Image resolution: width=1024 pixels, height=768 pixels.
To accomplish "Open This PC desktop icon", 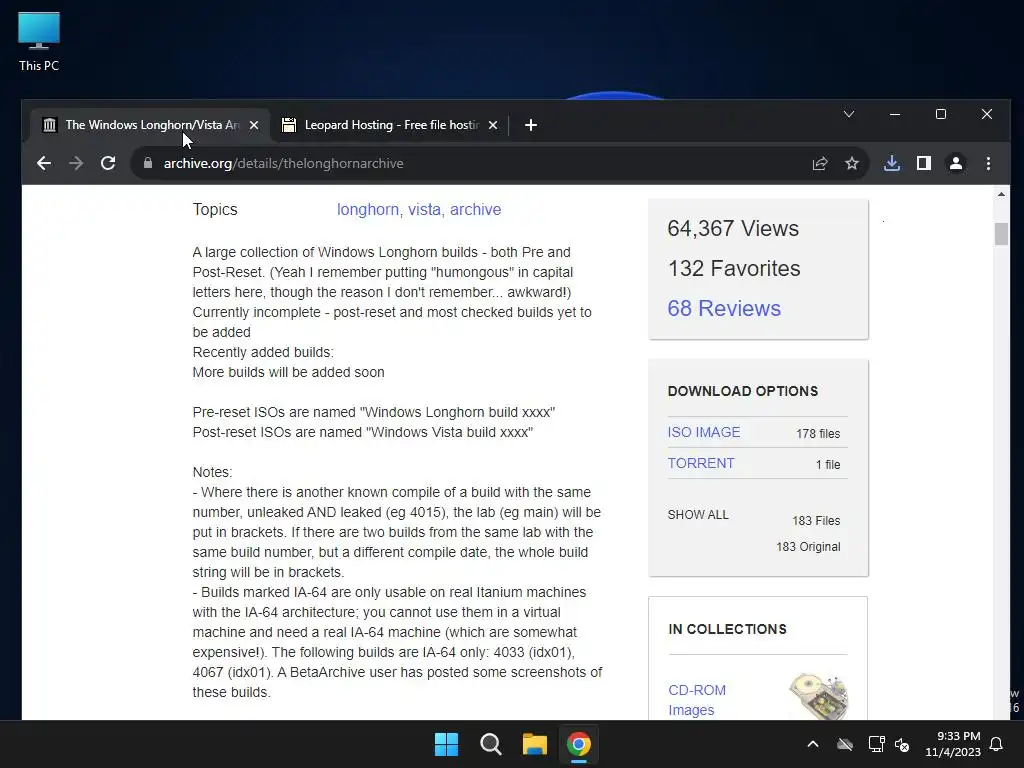I will 39,42.
